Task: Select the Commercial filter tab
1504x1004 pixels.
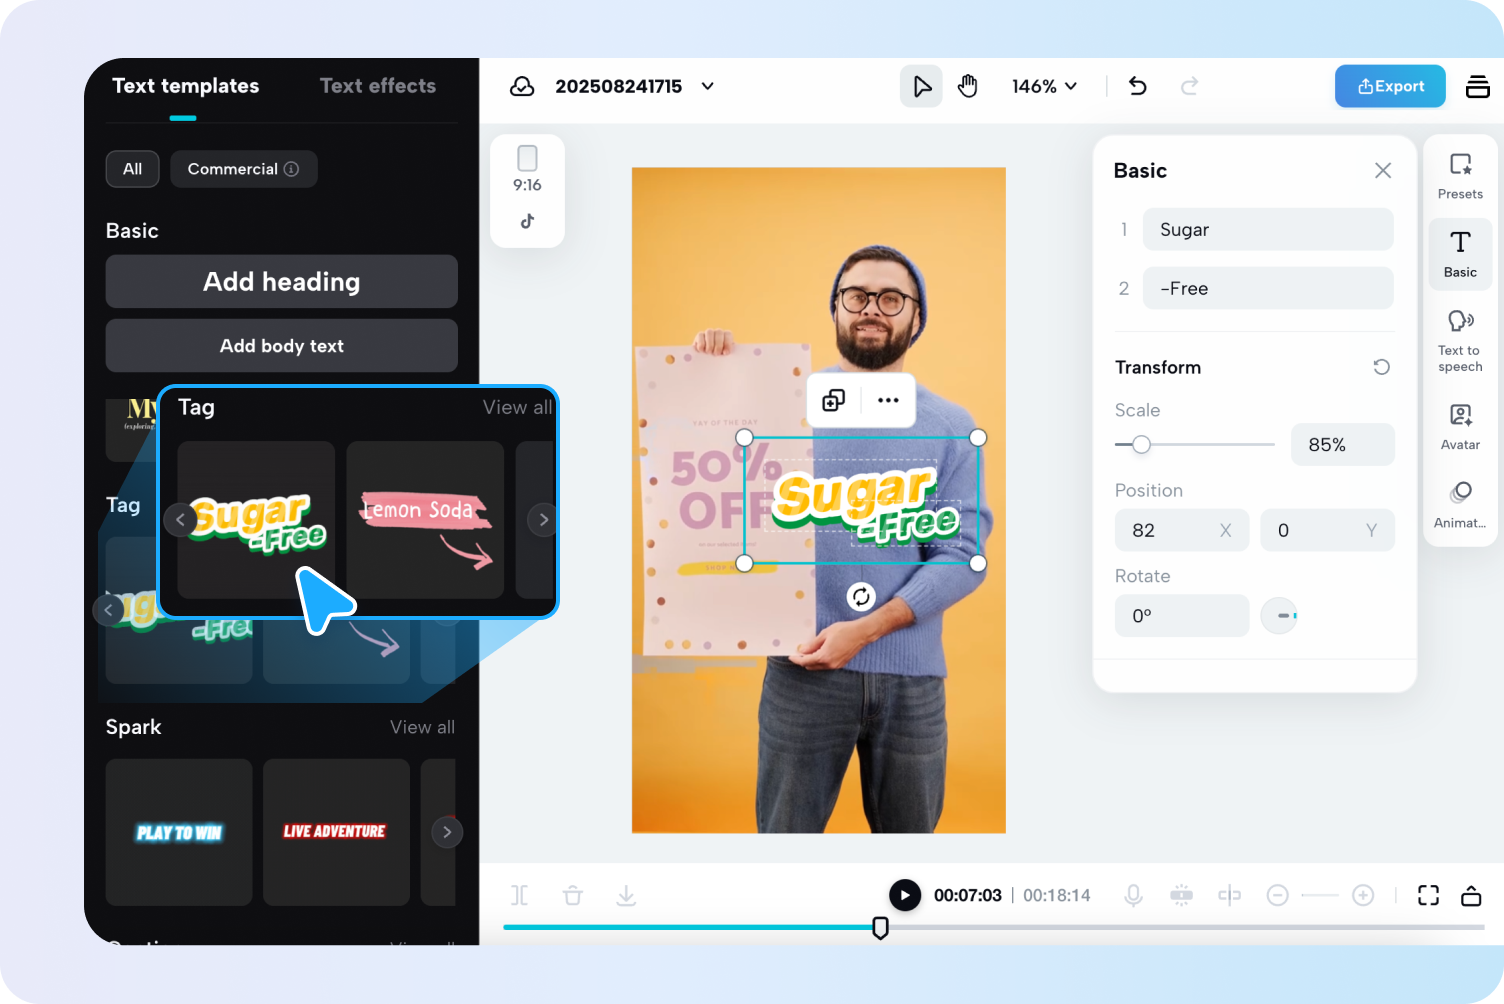Action: tap(243, 169)
